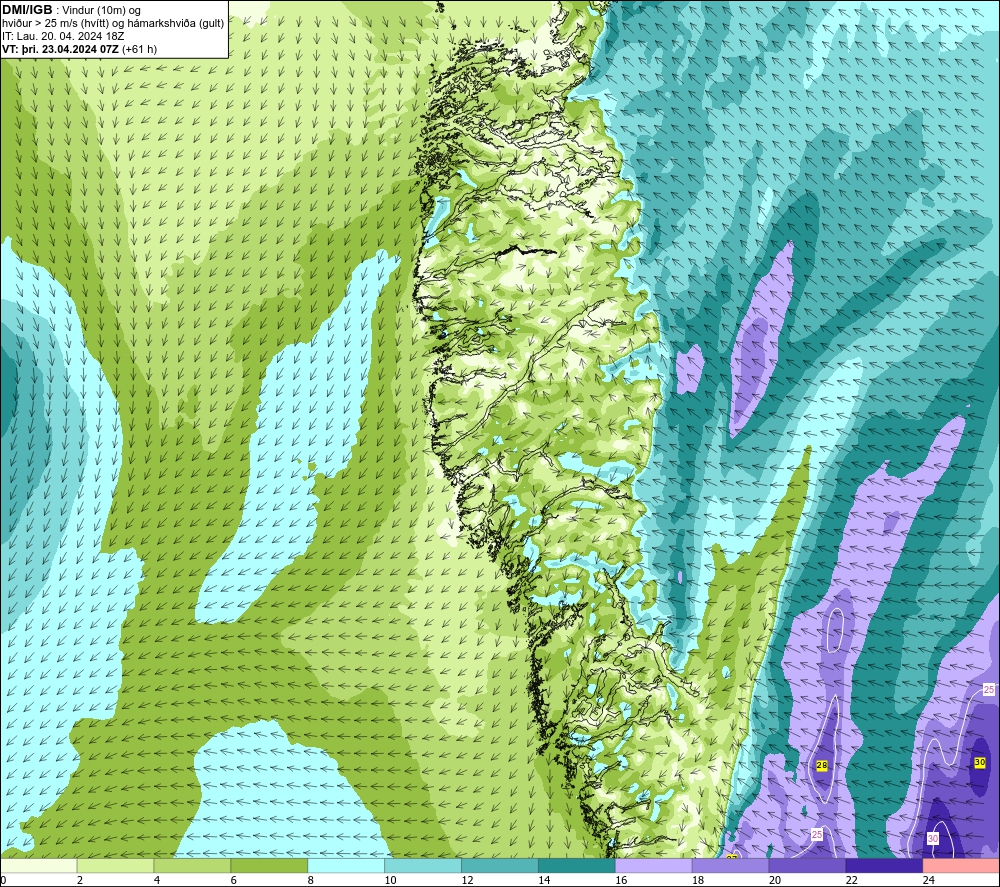Select the 6–8 m/s olive green swatch

[x=269, y=865]
